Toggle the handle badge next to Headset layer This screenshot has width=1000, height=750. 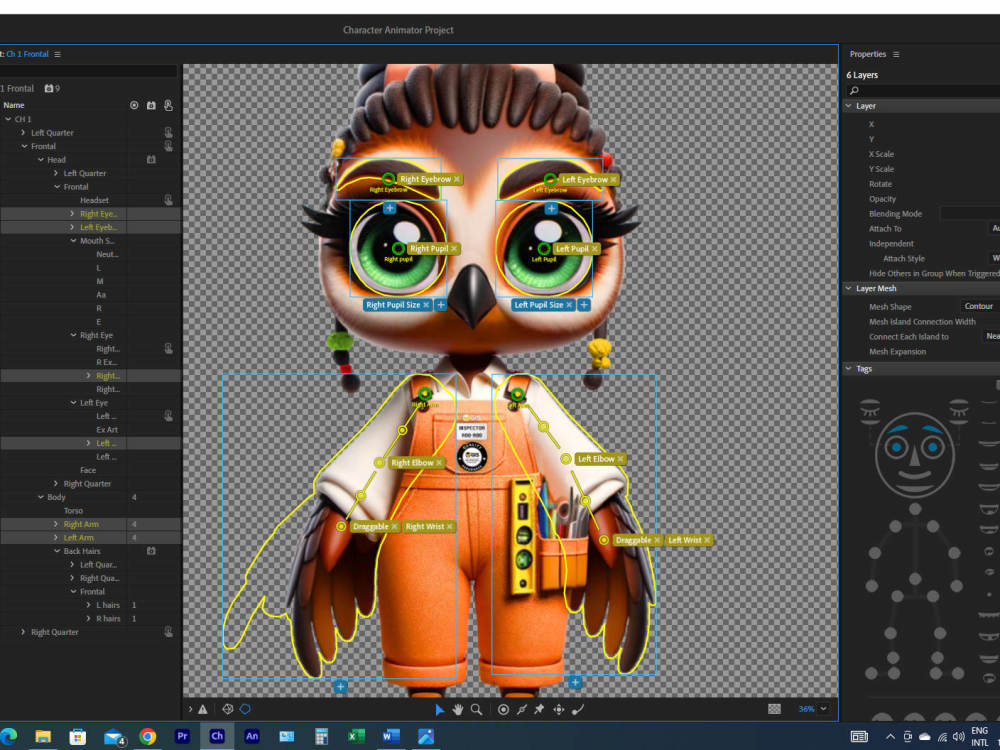(168, 199)
